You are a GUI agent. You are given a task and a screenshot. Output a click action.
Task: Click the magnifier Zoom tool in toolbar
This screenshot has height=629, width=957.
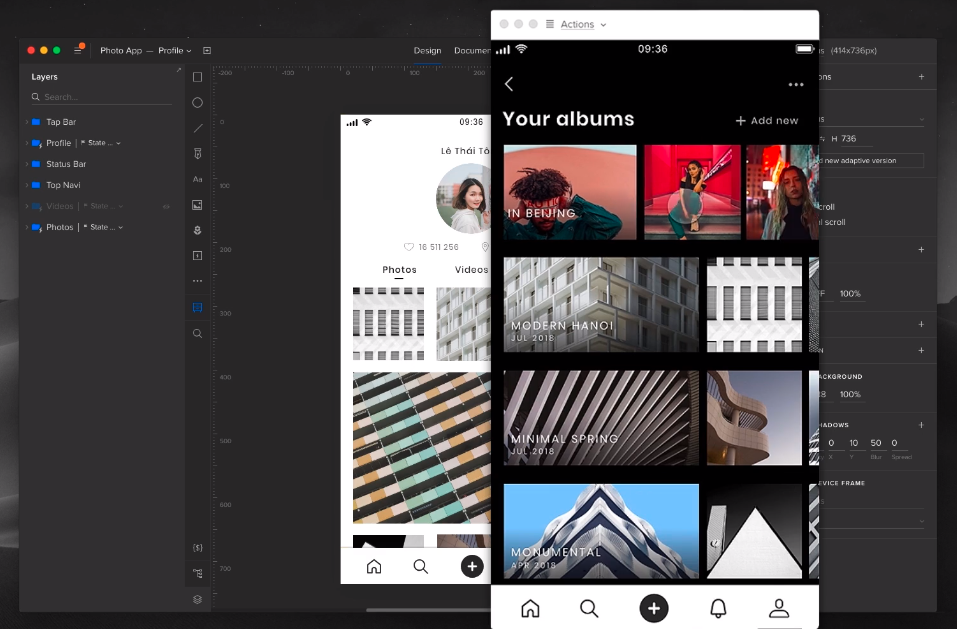coord(197,334)
